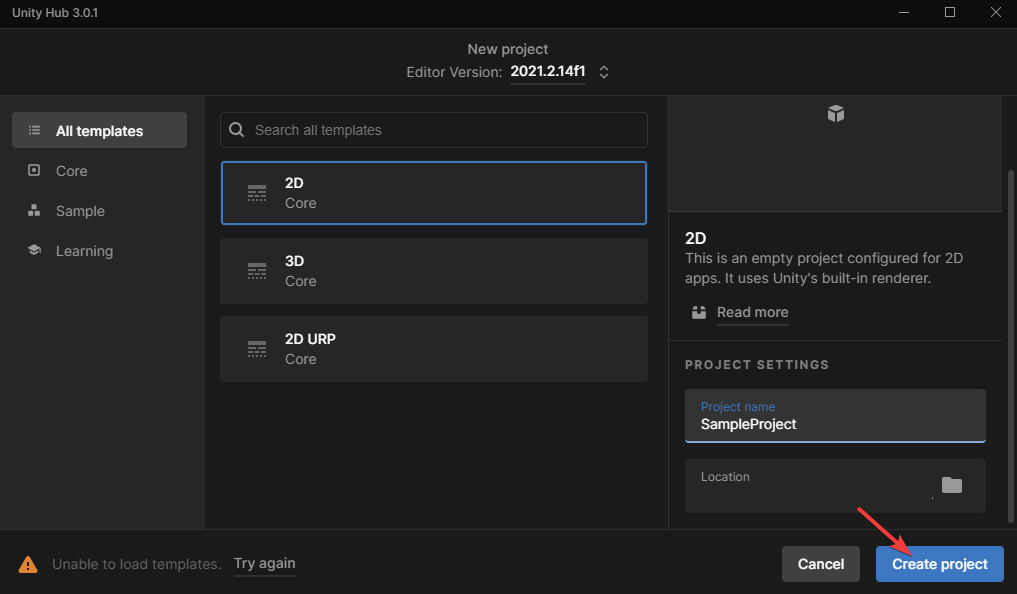Open the Read more link
This screenshot has width=1017, height=594.
pos(752,313)
